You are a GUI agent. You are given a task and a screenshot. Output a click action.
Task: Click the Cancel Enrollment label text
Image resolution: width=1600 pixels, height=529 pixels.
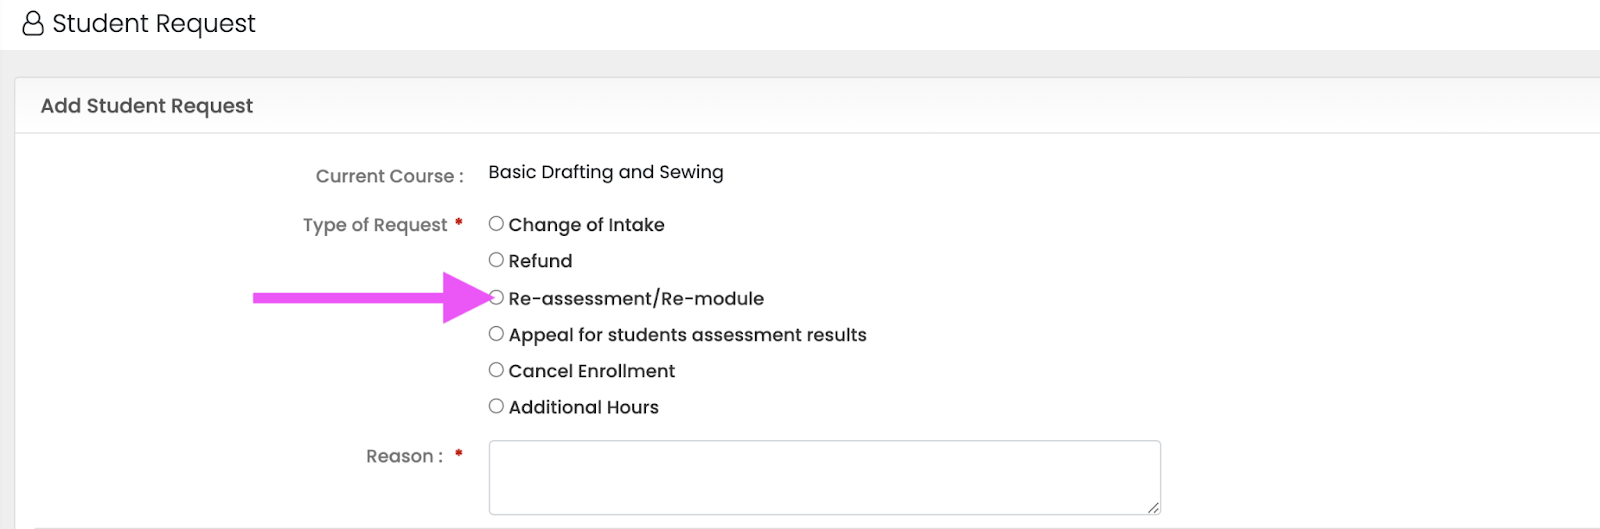[592, 371]
